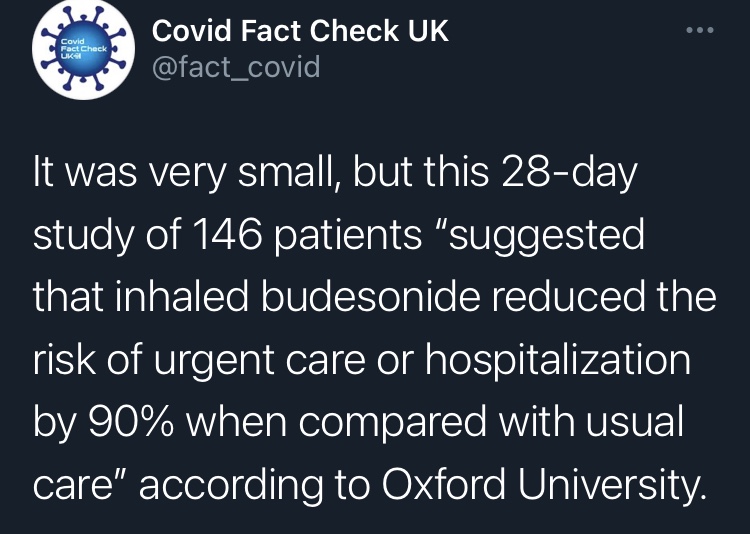The width and height of the screenshot is (750, 534).
Task: Click the number 146 in tweet
Action: [x=229, y=235]
